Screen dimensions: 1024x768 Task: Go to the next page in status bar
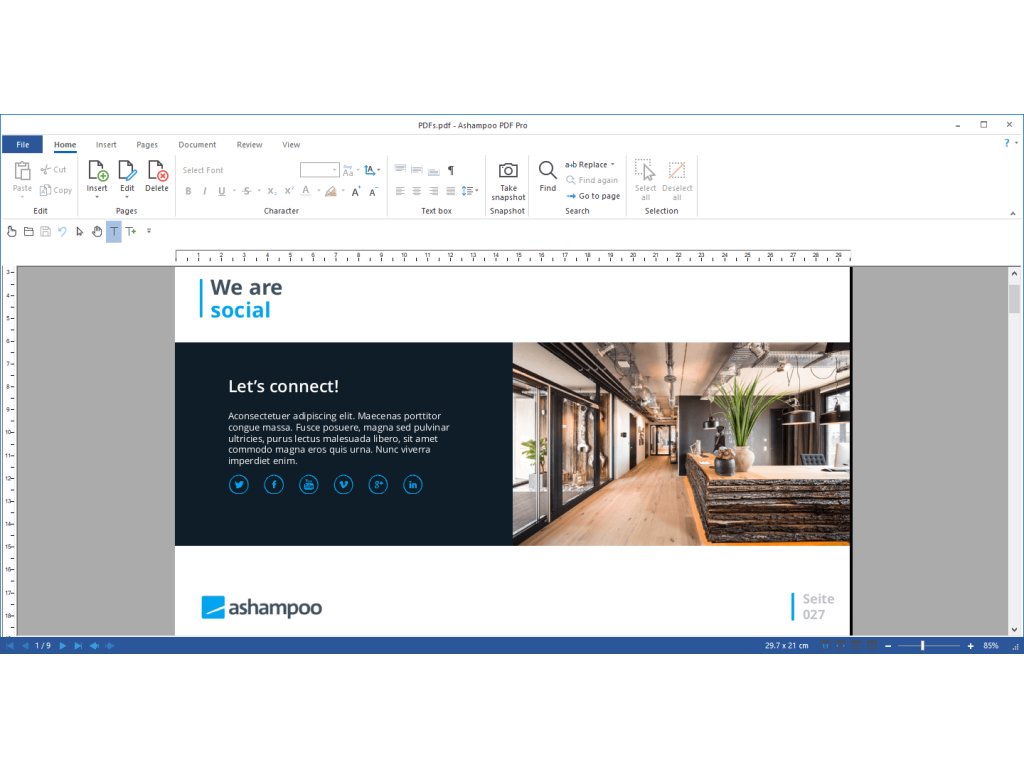(x=63, y=646)
